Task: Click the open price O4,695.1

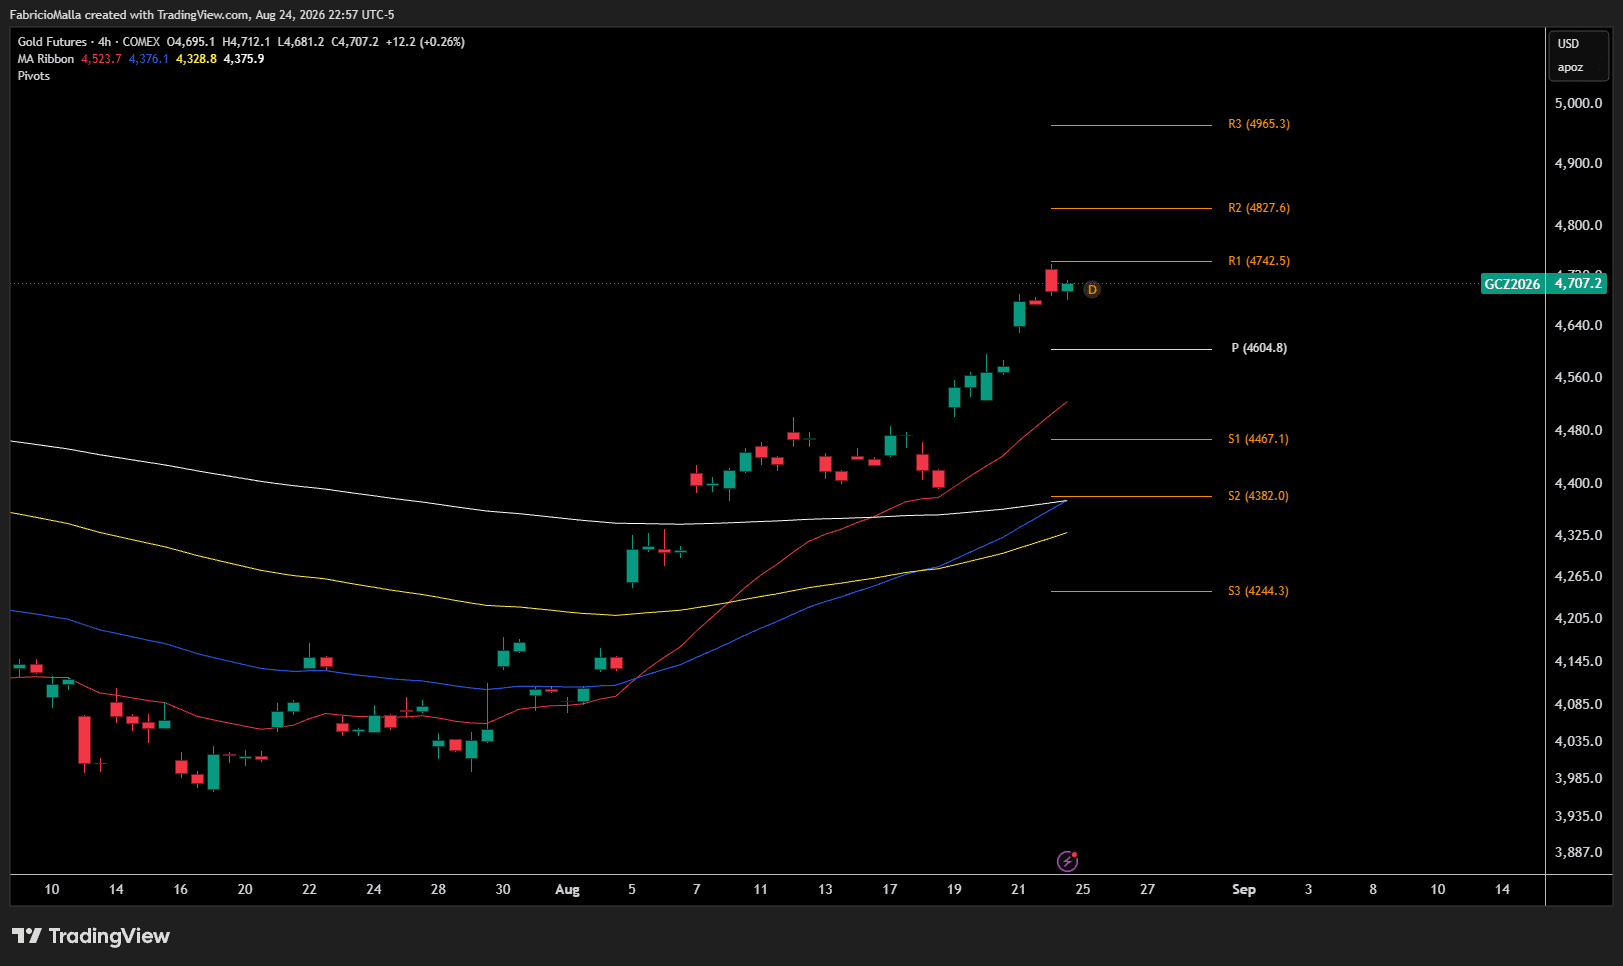Action: 191,42
